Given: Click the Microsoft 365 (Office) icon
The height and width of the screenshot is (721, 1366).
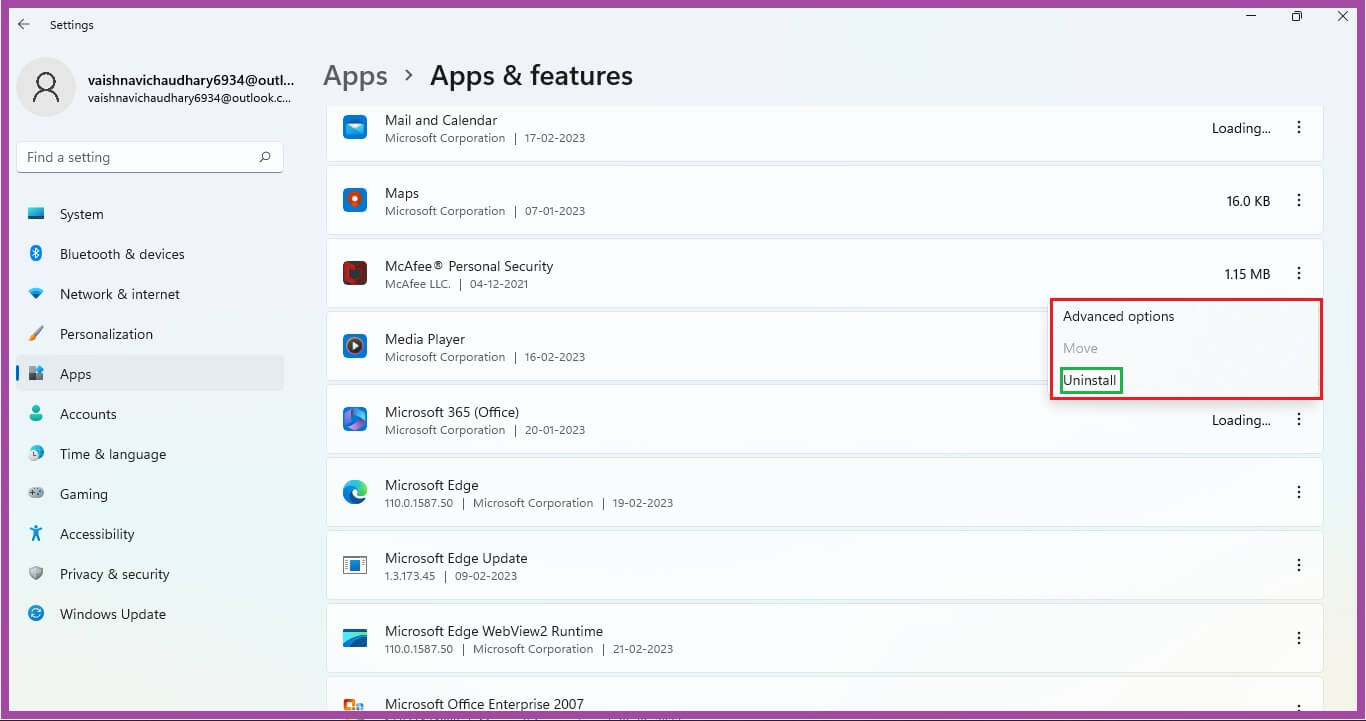Looking at the screenshot, I should point(355,419).
